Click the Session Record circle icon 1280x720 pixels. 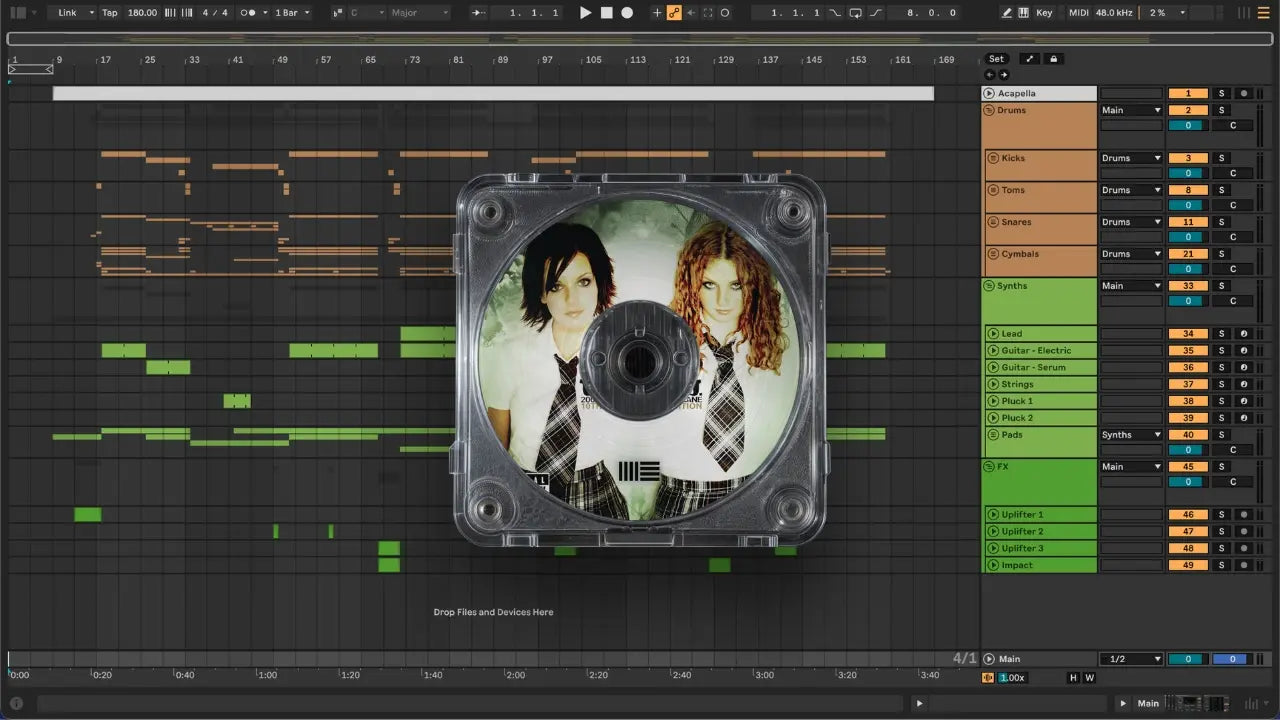pos(725,13)
